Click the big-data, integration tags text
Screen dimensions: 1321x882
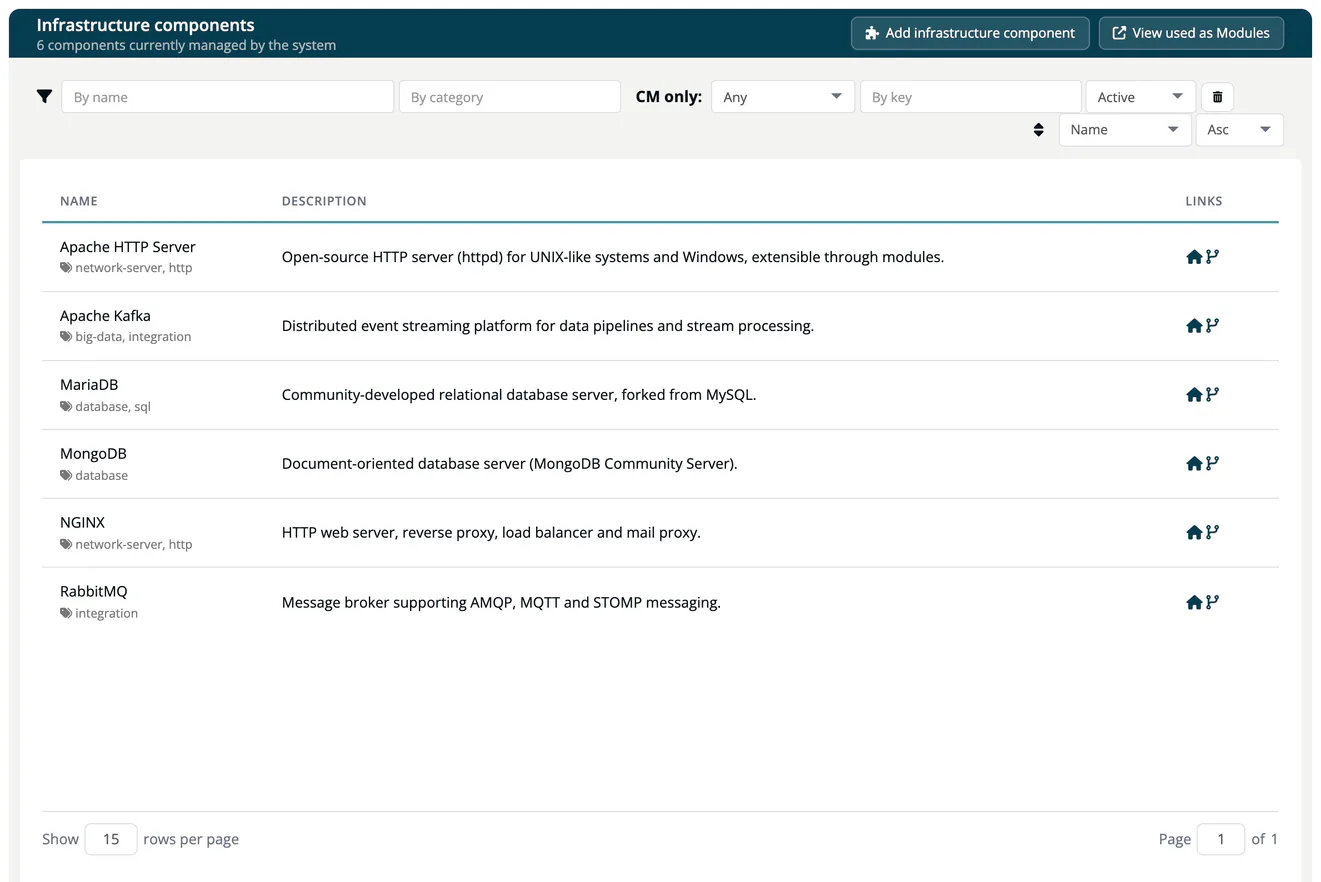(x=133, y=337)
